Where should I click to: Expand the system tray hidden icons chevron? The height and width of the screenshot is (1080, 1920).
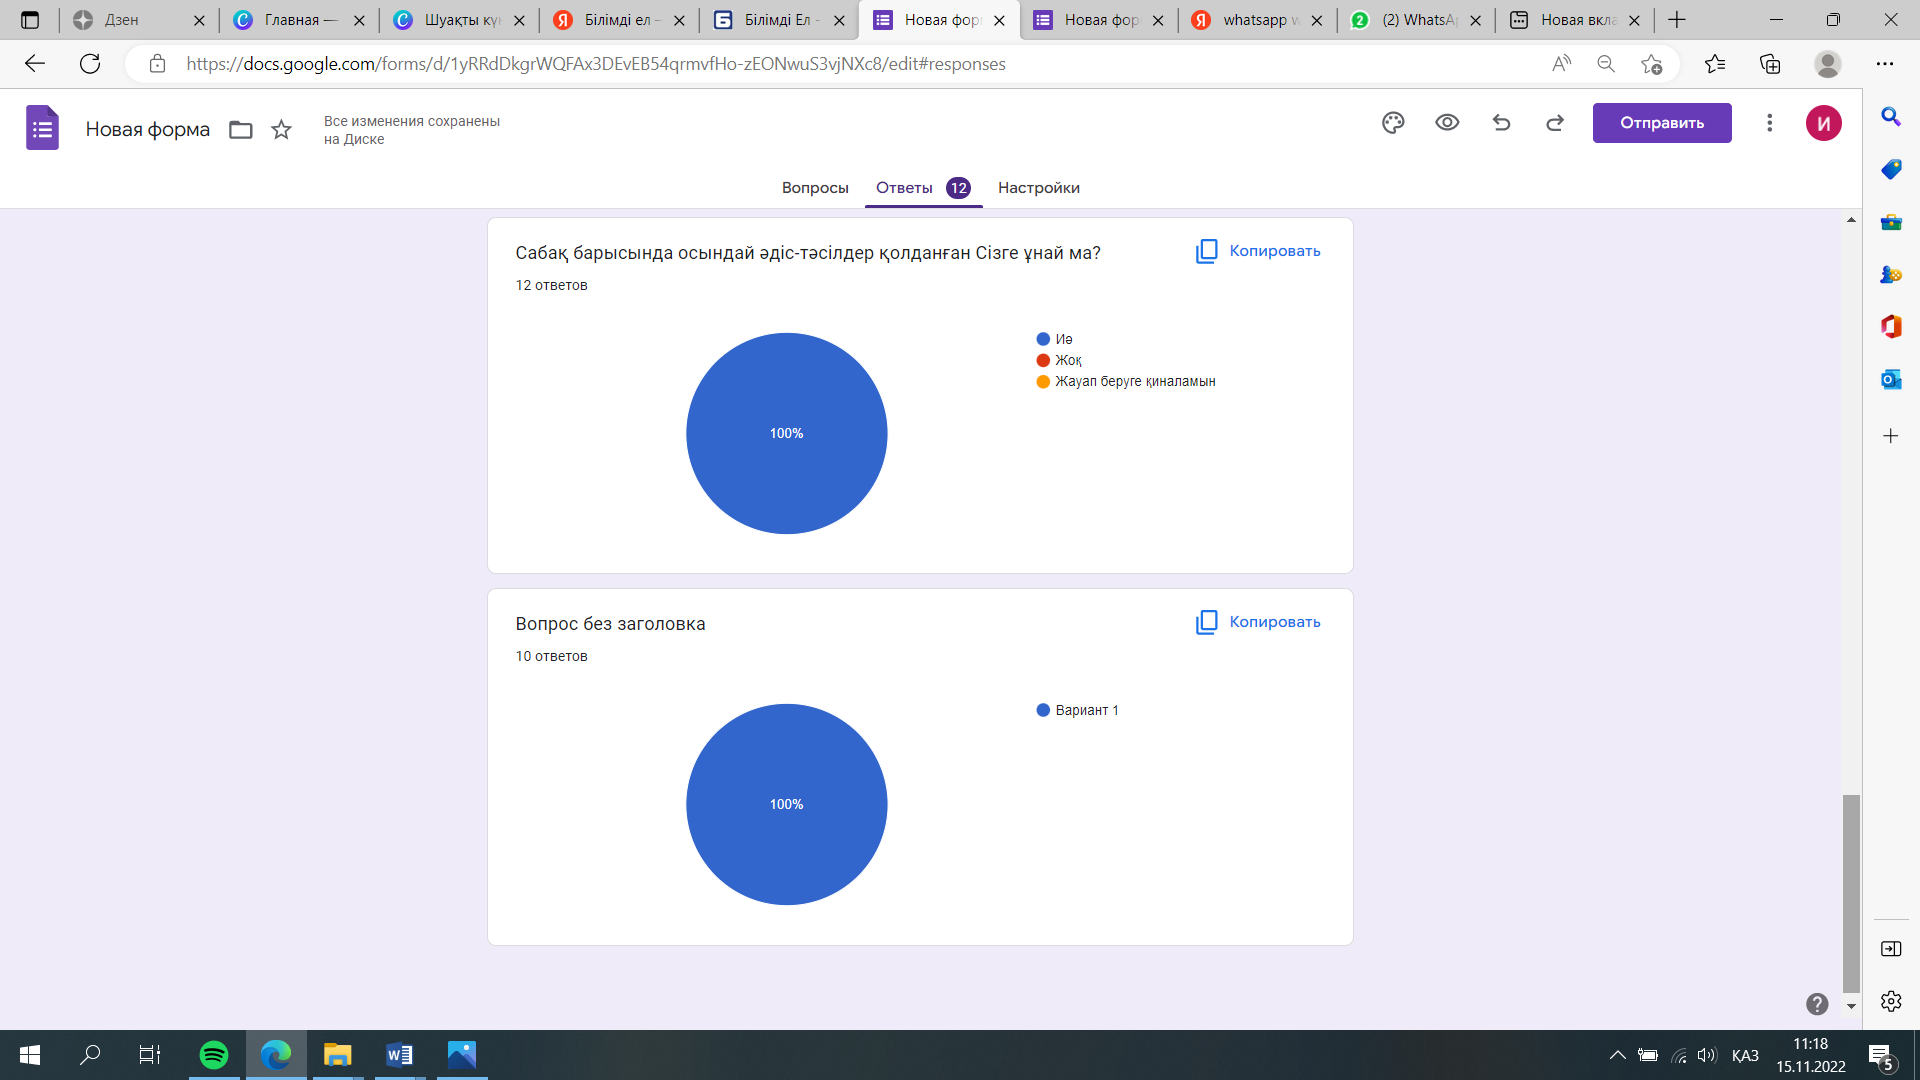pos(1617,1055)
